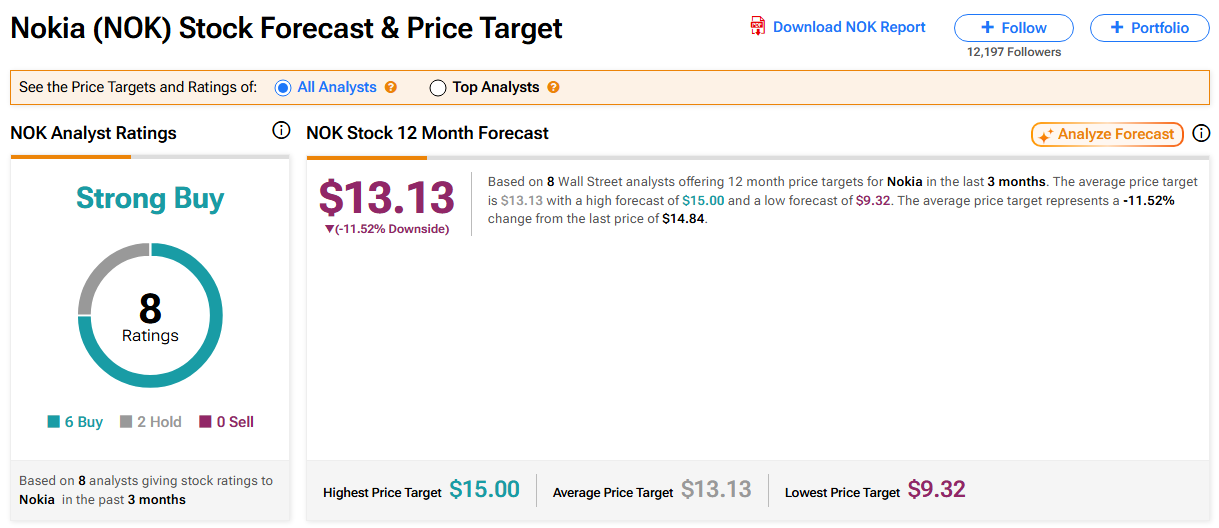
Task: Click the sparkle icon in Analyze Forecast
Action: (x=1046, y=135)
